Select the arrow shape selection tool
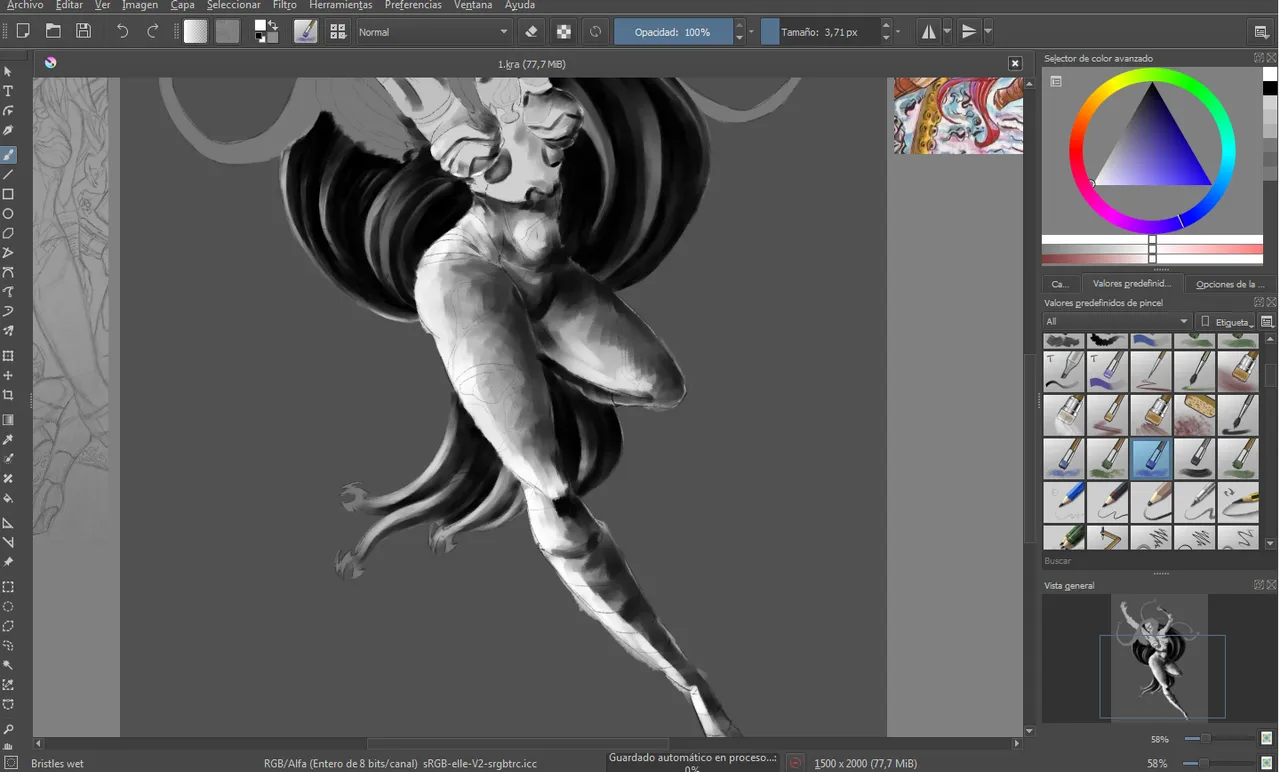Screen dimensions: 1280x772 click(x=8, y=71)
